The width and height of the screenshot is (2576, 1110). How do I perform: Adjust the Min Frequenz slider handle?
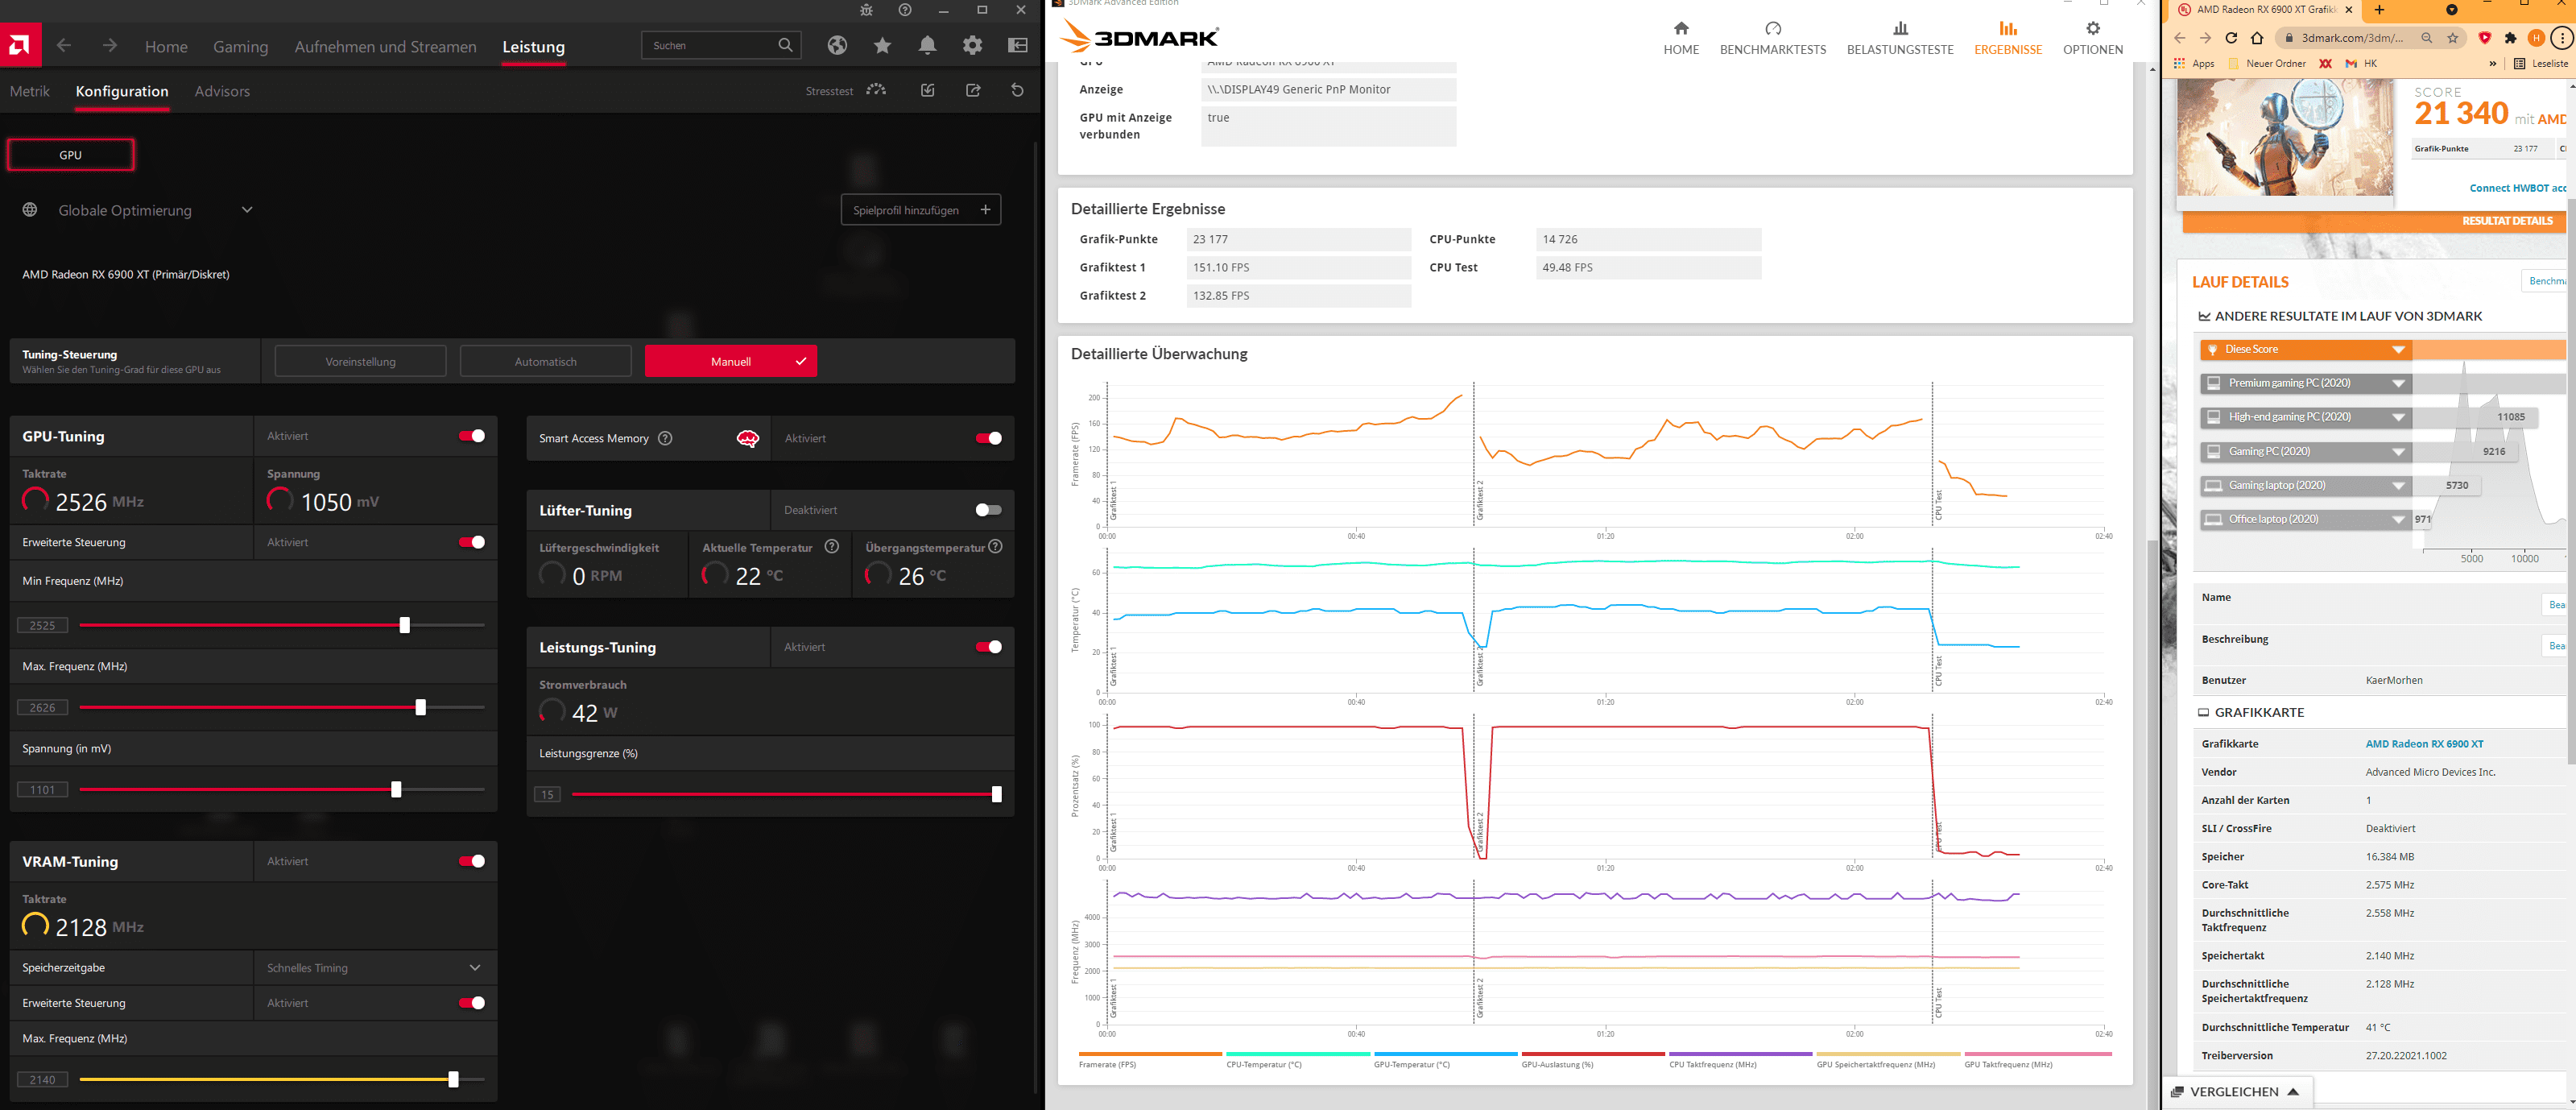(x=404, y=625)
